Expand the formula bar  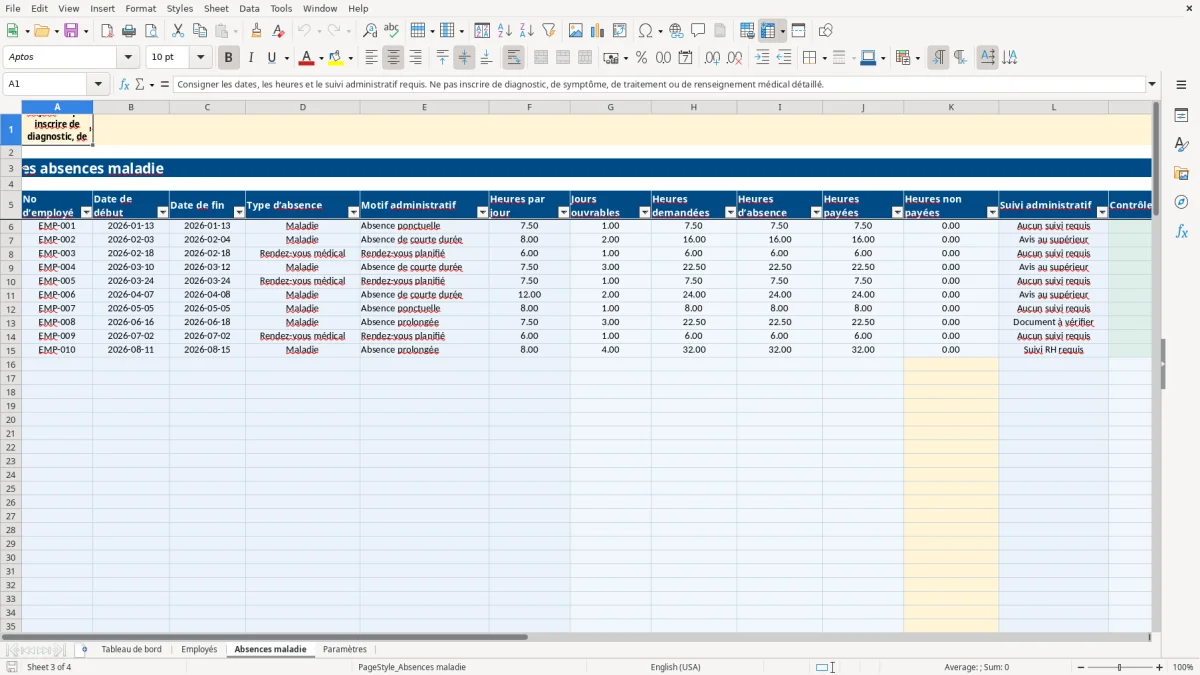click(1152, 84)
